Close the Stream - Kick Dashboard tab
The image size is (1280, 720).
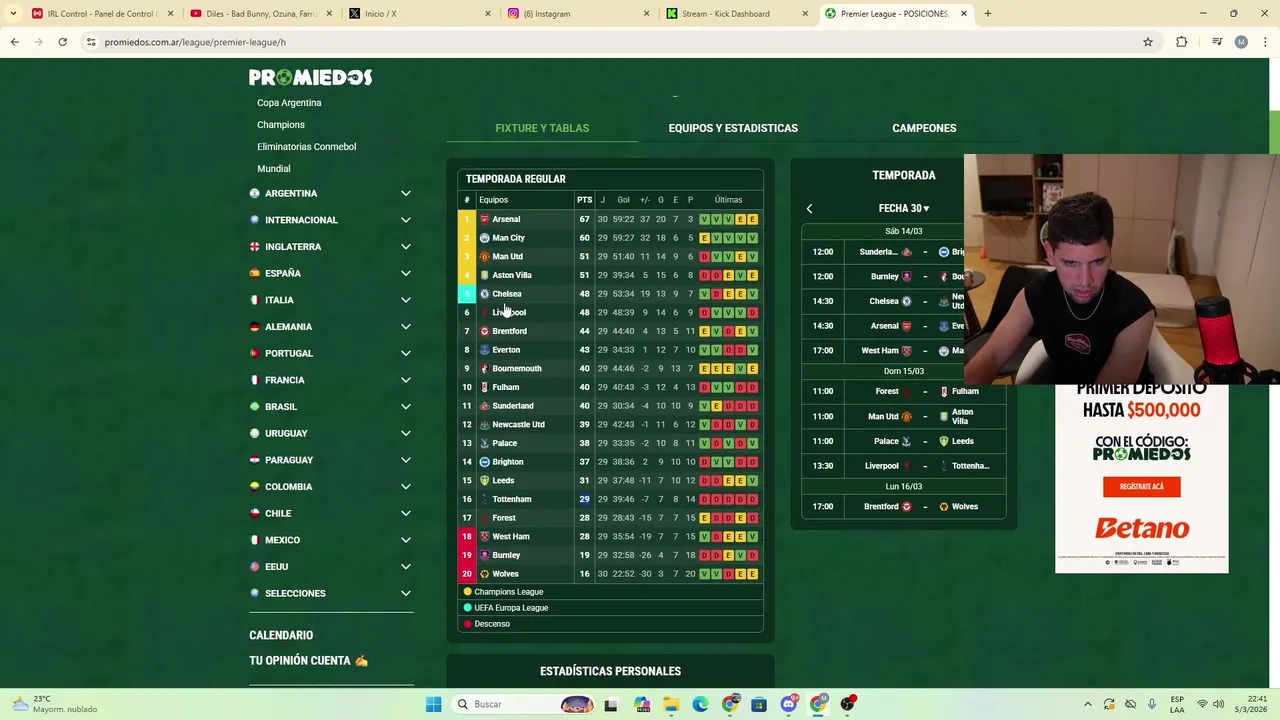tap(805, 14)
